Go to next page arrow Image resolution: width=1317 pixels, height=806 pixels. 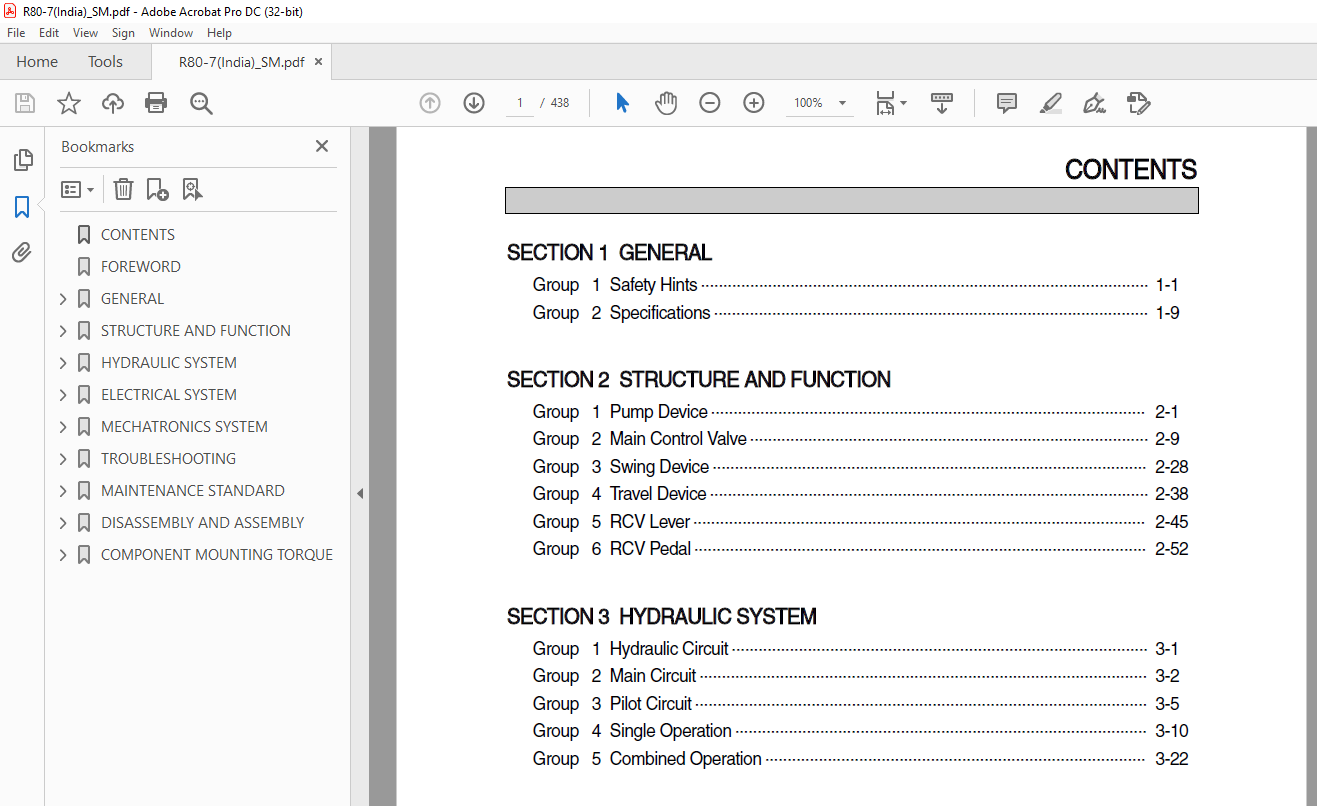pos(474,103)
